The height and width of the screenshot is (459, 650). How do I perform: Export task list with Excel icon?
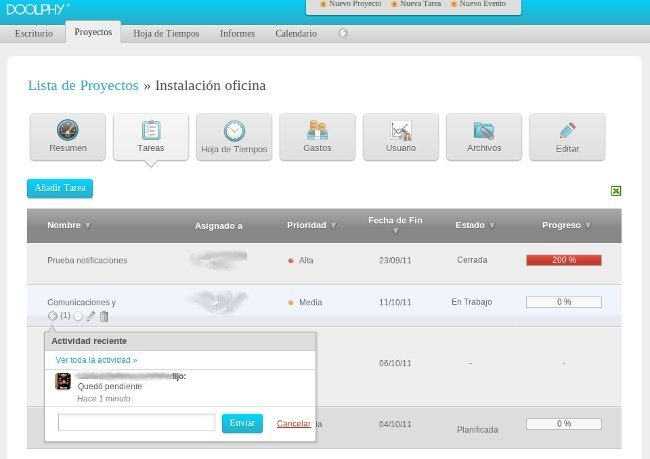click(x=616, y=191)
